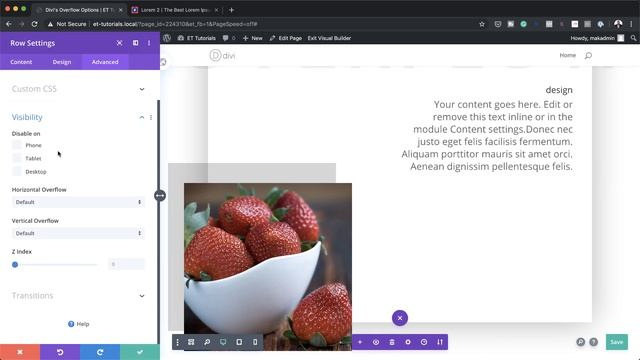The width and height of the screenshot is (640, 360).
Task: Open the Help link in settings panel
Action: 78,324
